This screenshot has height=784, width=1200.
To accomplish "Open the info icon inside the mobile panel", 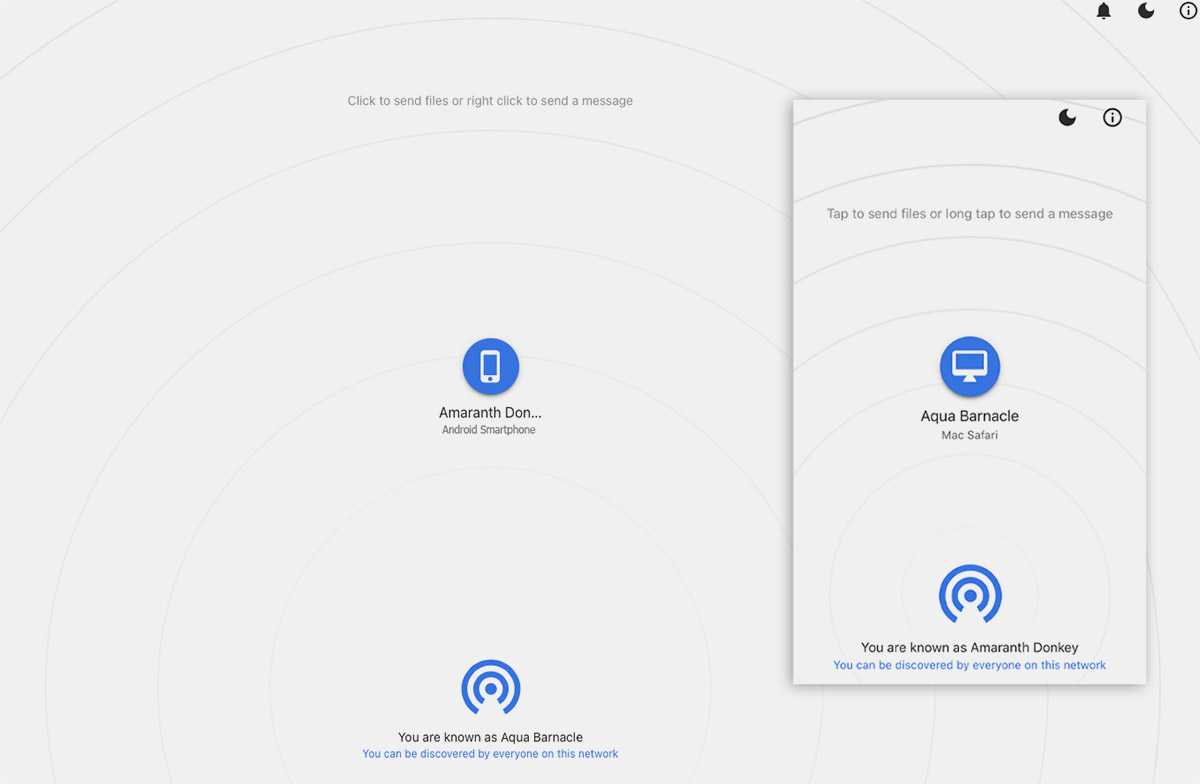I will click(x=1112, y=118).
